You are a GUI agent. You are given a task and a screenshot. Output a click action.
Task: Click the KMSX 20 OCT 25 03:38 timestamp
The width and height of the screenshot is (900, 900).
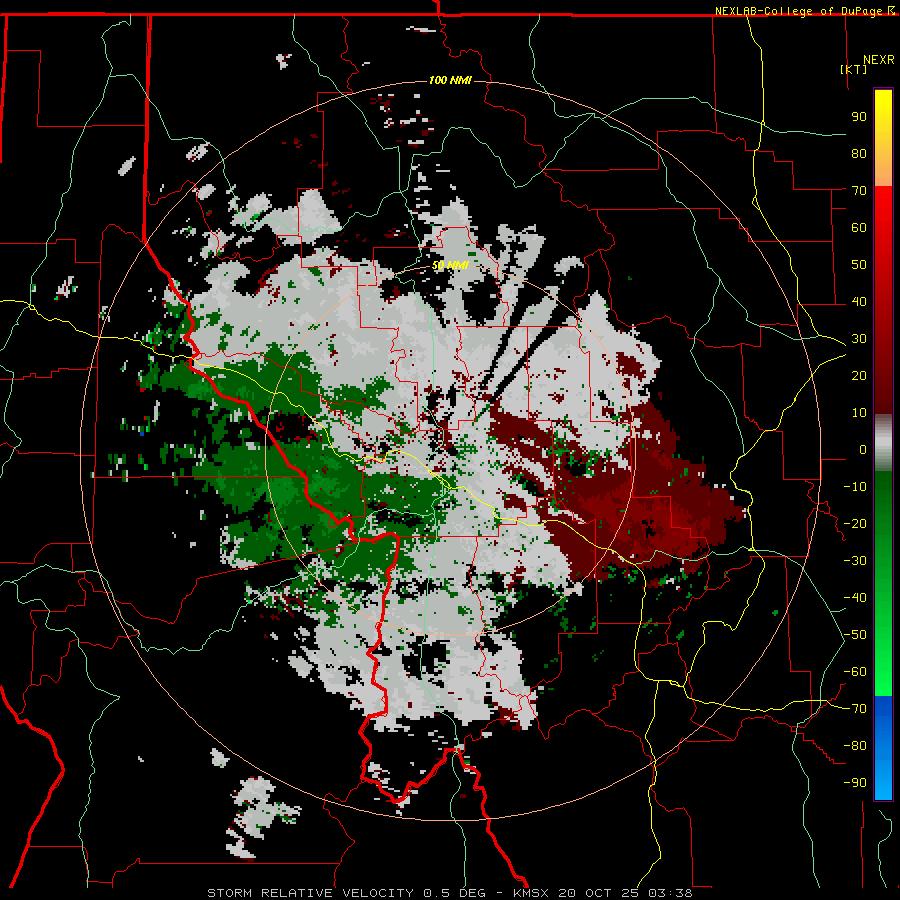(x=603, y=893)
